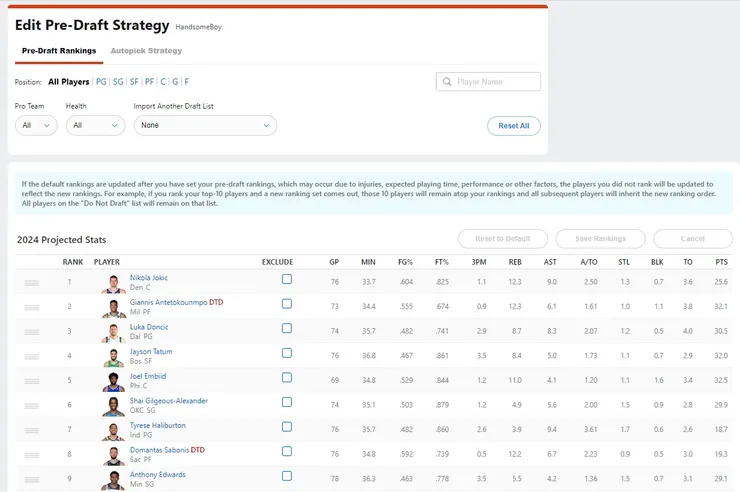Click Nikola Jokic's headshot photo
This screenshot has height=492, width=740.
(113, 284)
